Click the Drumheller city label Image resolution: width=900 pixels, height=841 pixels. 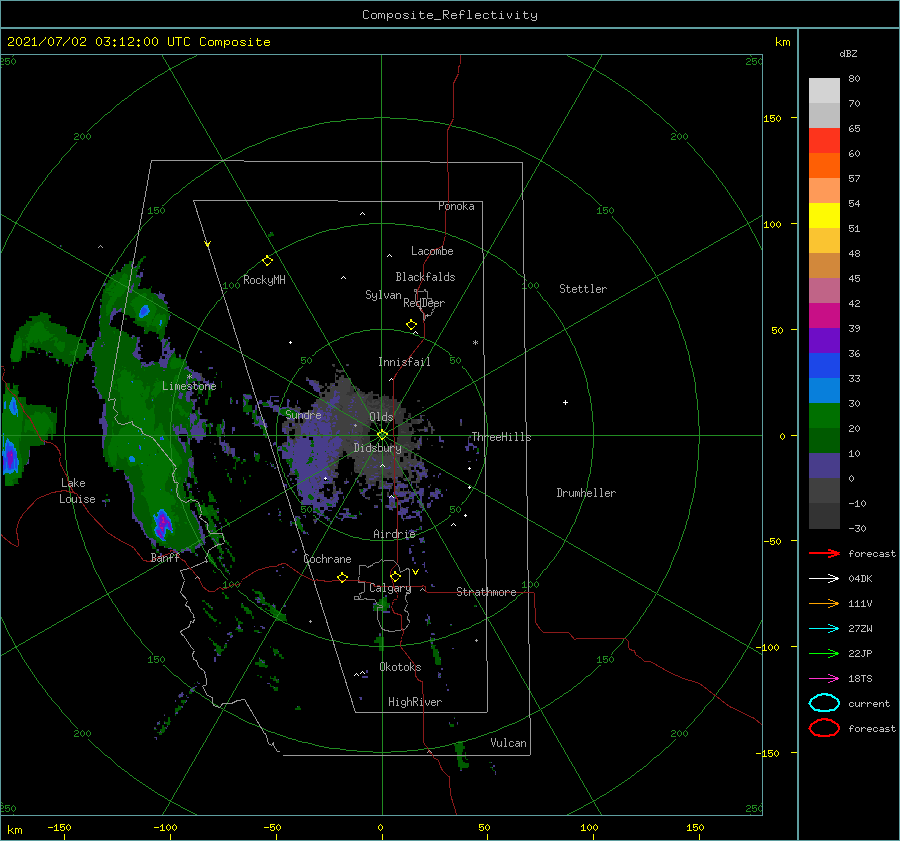586,493
